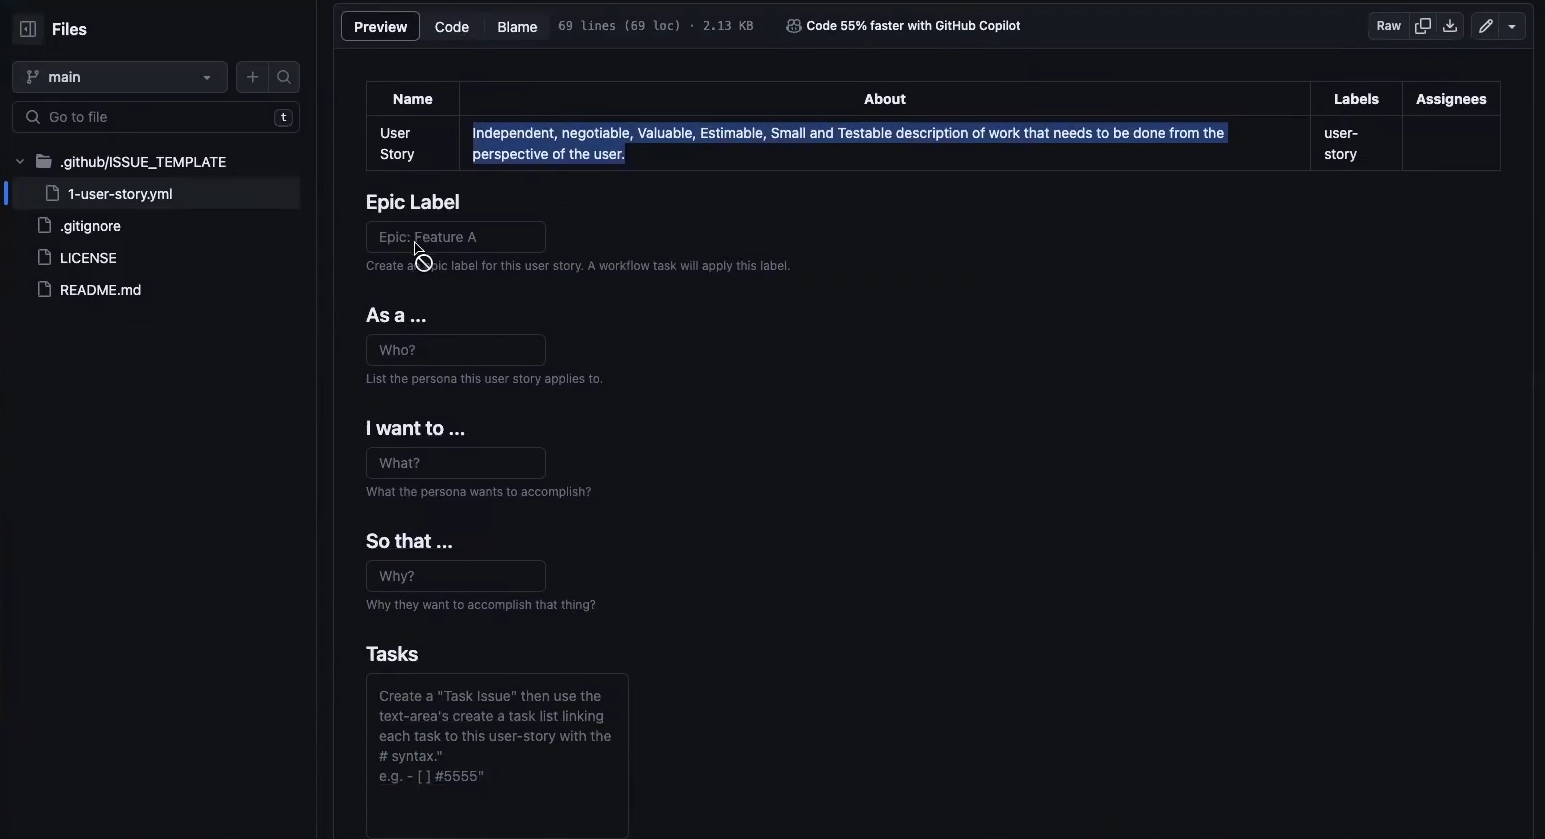Open the main branch dropdown
The width and height of the screenshot is (1545, 839).
pyautogui.click(x=119, y=77)
